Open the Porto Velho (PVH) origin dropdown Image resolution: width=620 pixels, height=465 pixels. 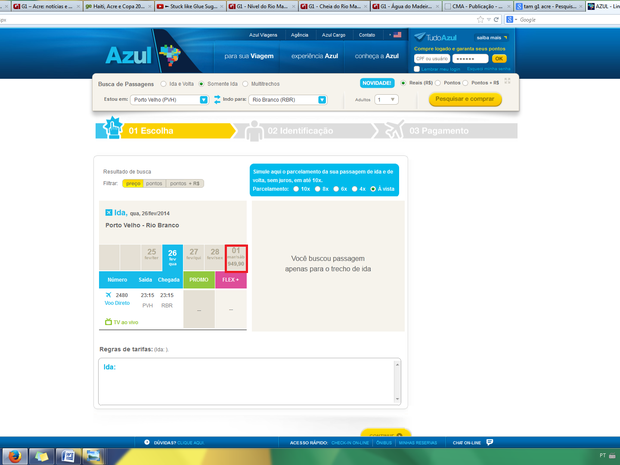(x=204, y=100)
